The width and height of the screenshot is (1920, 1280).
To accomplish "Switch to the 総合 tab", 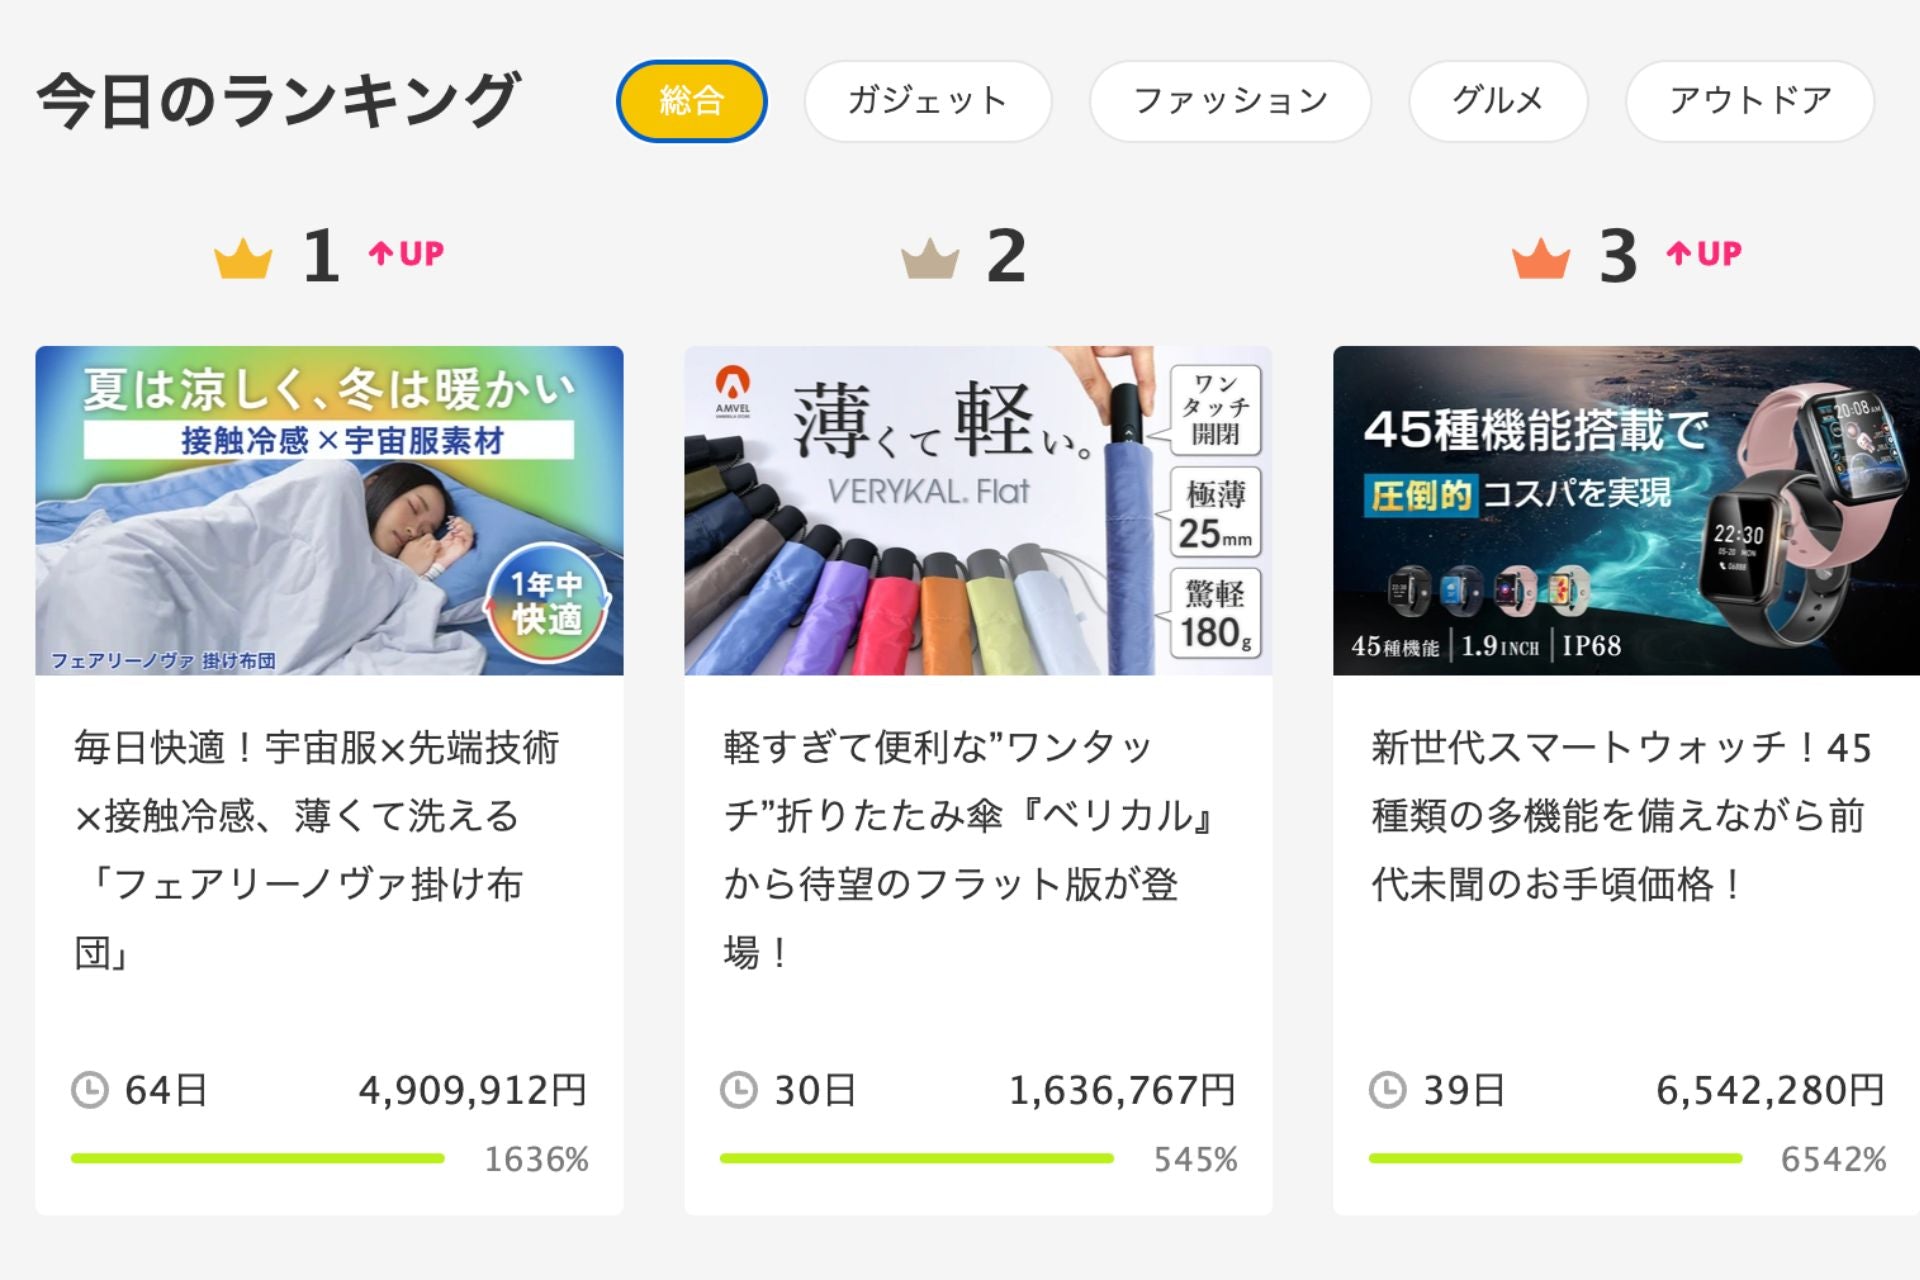I will [691, 100].
